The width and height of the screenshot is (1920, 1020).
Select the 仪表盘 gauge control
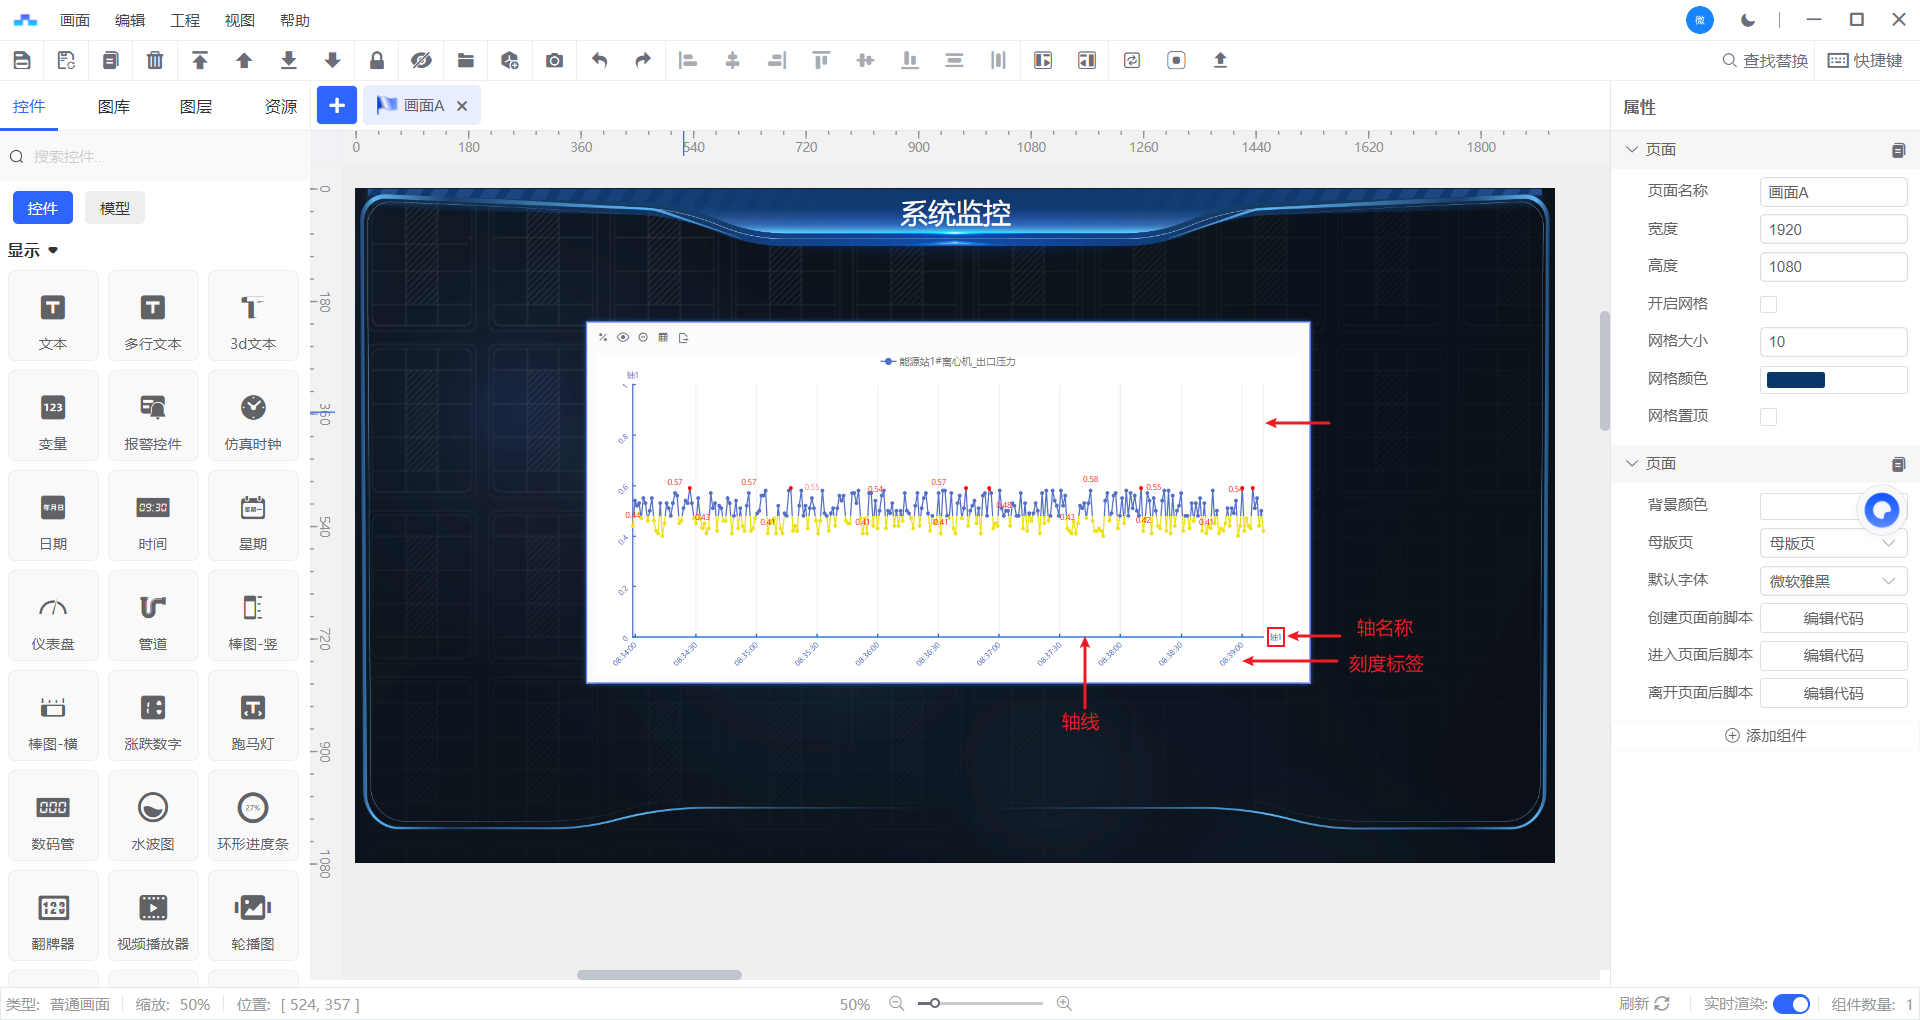(53, 616)
